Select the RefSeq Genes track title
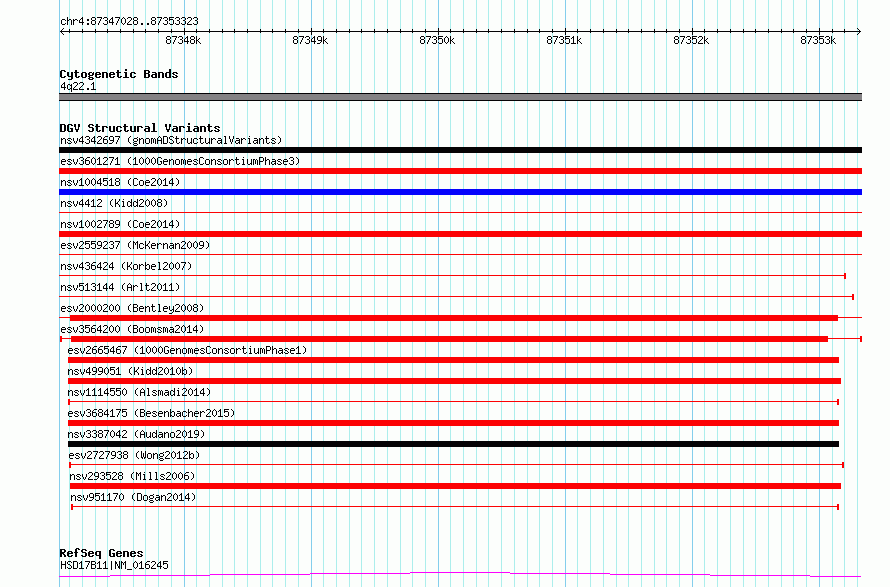The height and width of the screenshot is (587, 890). point(101,553)
